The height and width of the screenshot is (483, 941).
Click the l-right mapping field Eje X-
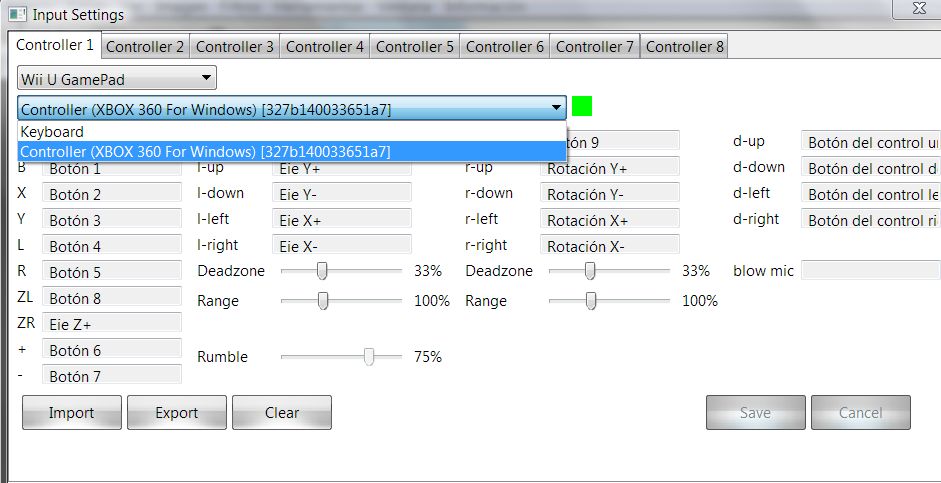pyautogui.click(x=342, y=246)
